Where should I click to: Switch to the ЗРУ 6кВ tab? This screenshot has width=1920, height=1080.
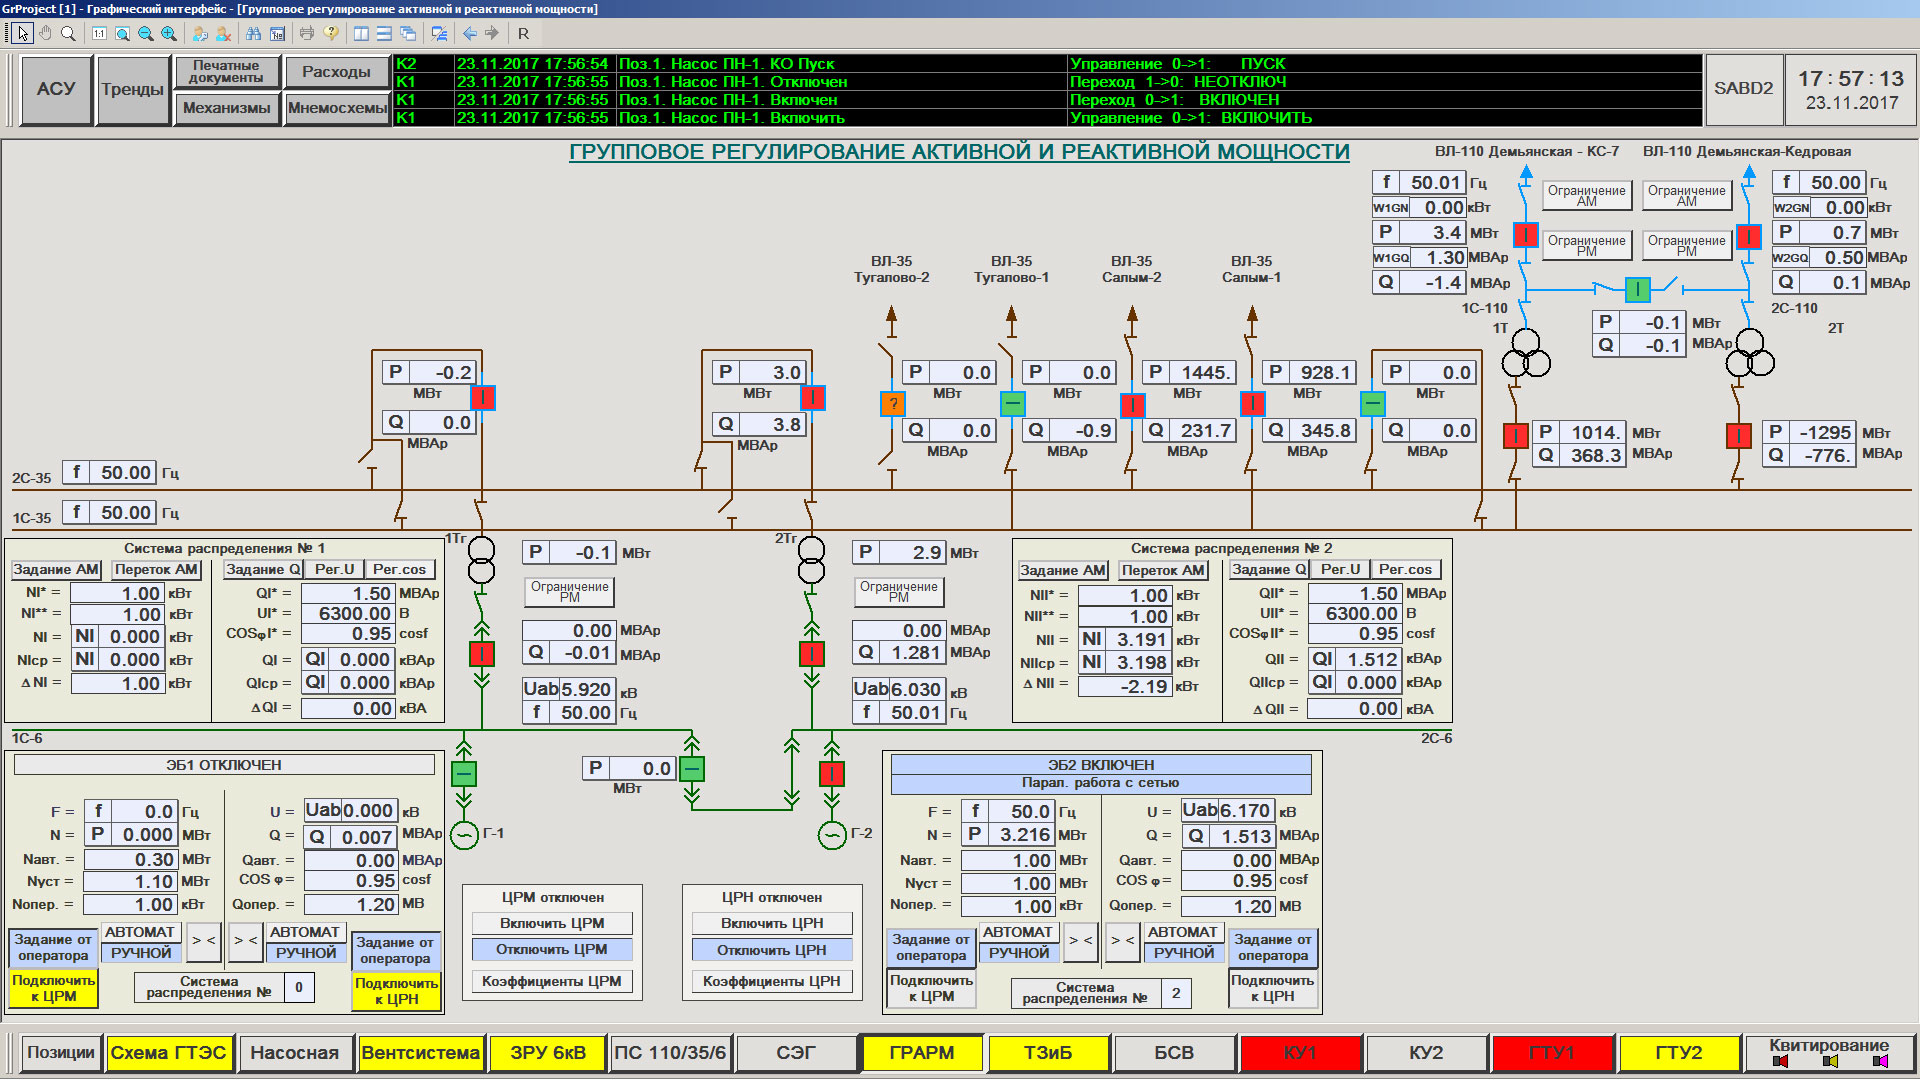pos(548,1053)
